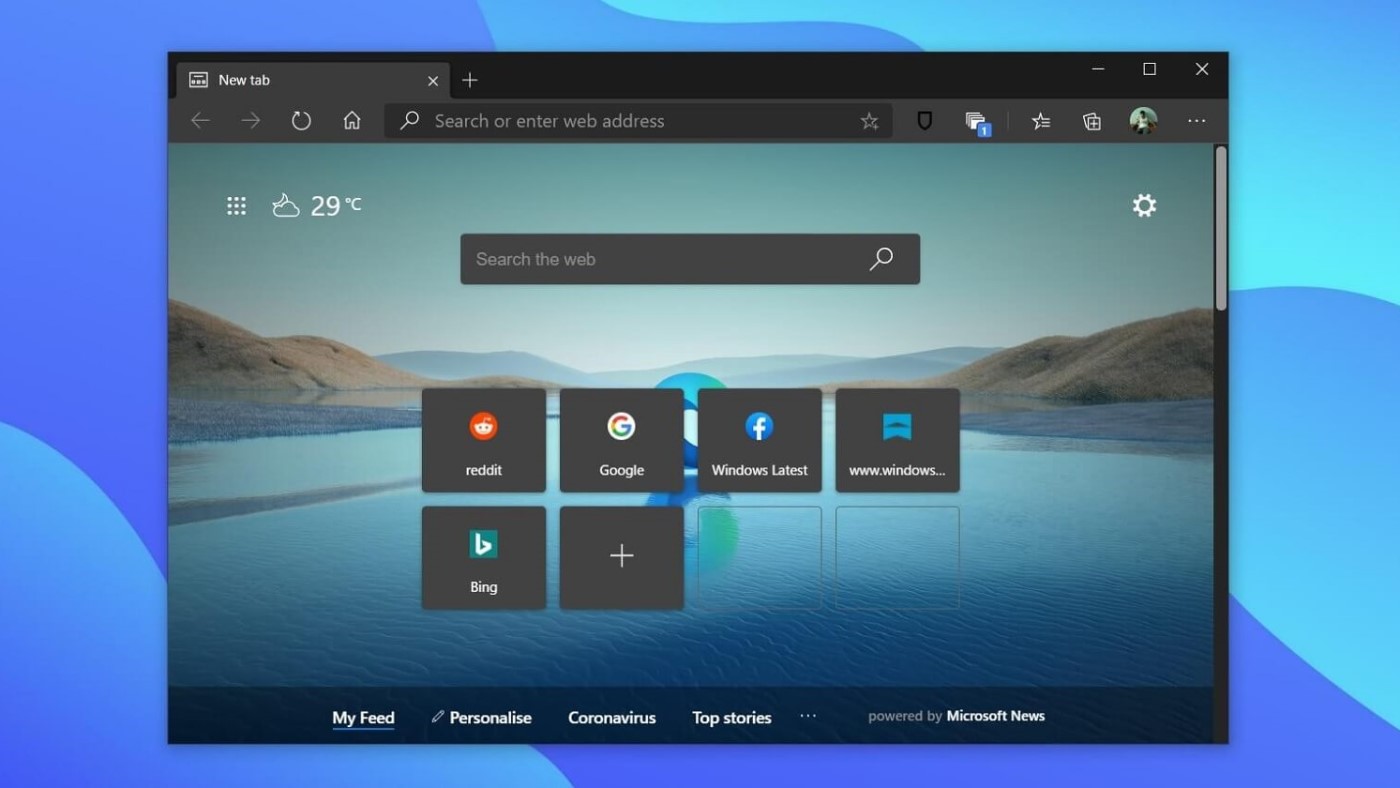Click the address bar search field
1400x788 pixels.
click(638, 121)
